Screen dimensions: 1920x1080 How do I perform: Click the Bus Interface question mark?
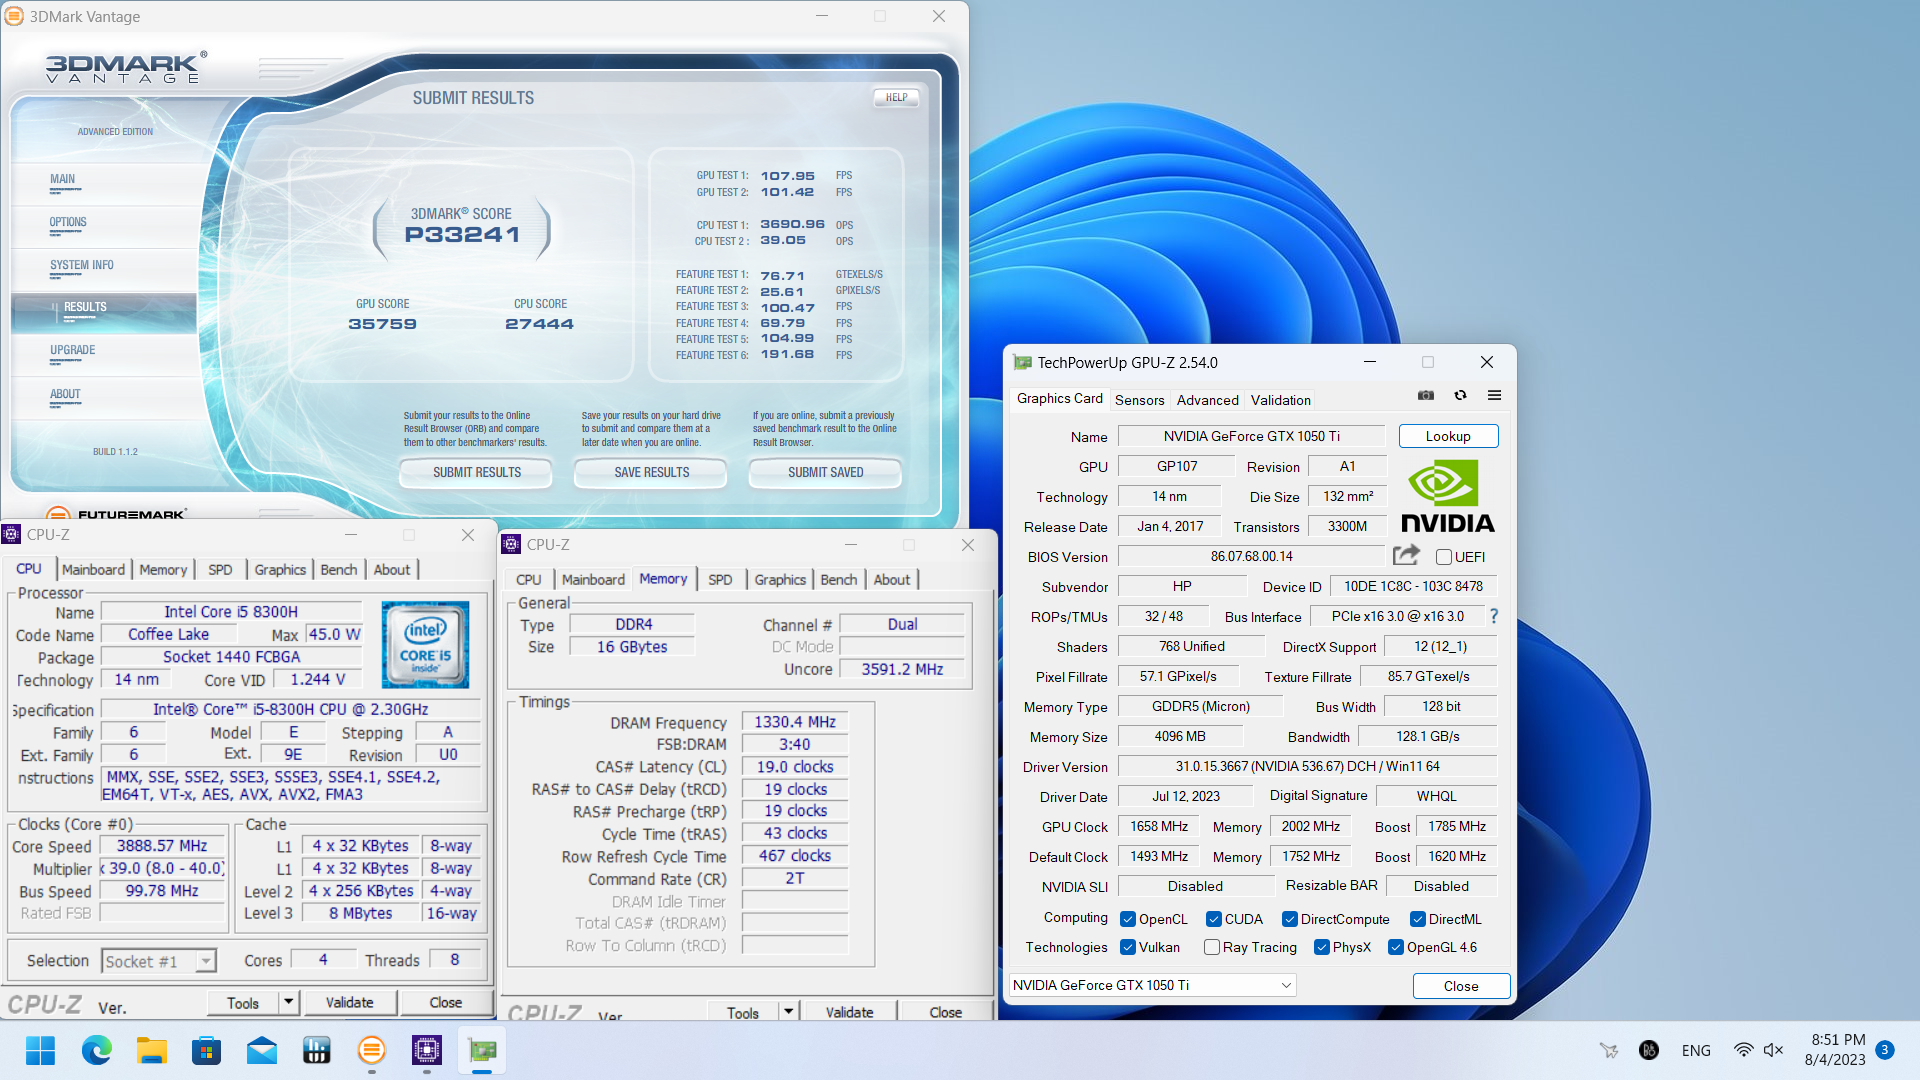point(1494,616)
